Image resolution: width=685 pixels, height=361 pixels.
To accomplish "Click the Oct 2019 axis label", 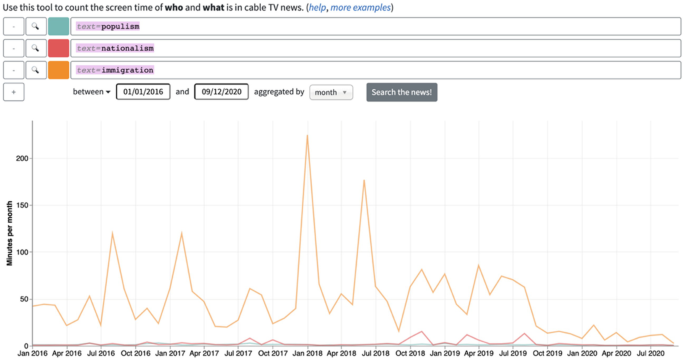I will pyautogui.click(x=547, y=353).
